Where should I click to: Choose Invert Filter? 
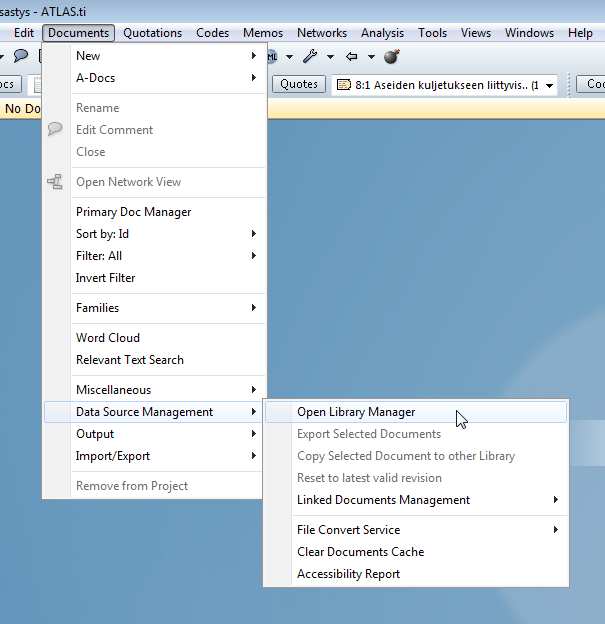click(154, 278)
